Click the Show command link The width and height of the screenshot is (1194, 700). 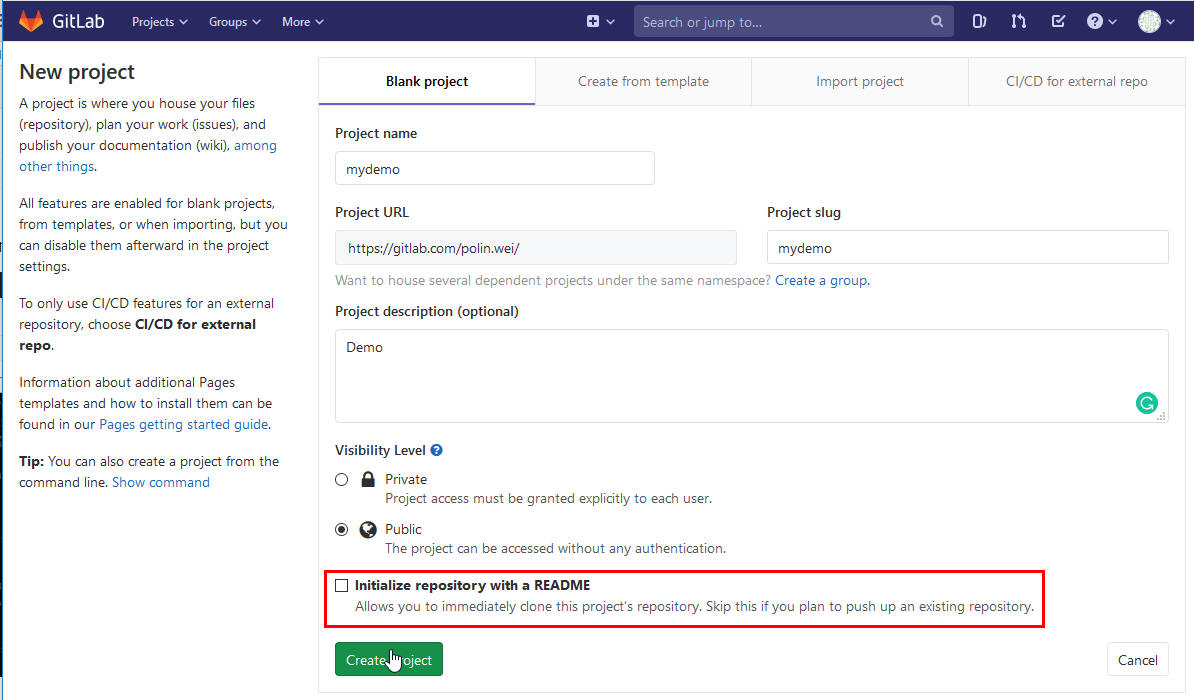[x=161, y=482]
